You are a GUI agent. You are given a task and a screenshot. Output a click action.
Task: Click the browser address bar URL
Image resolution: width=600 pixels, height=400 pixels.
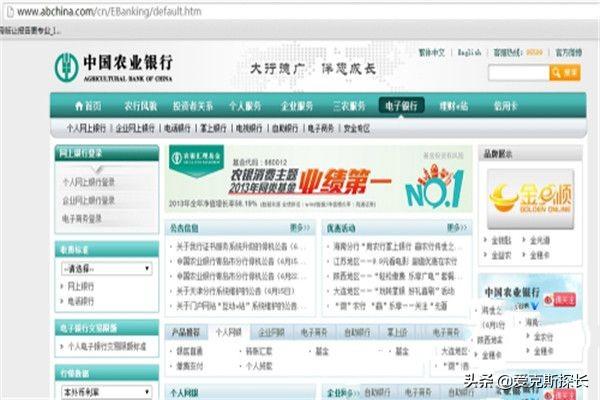tap(109, 11)
